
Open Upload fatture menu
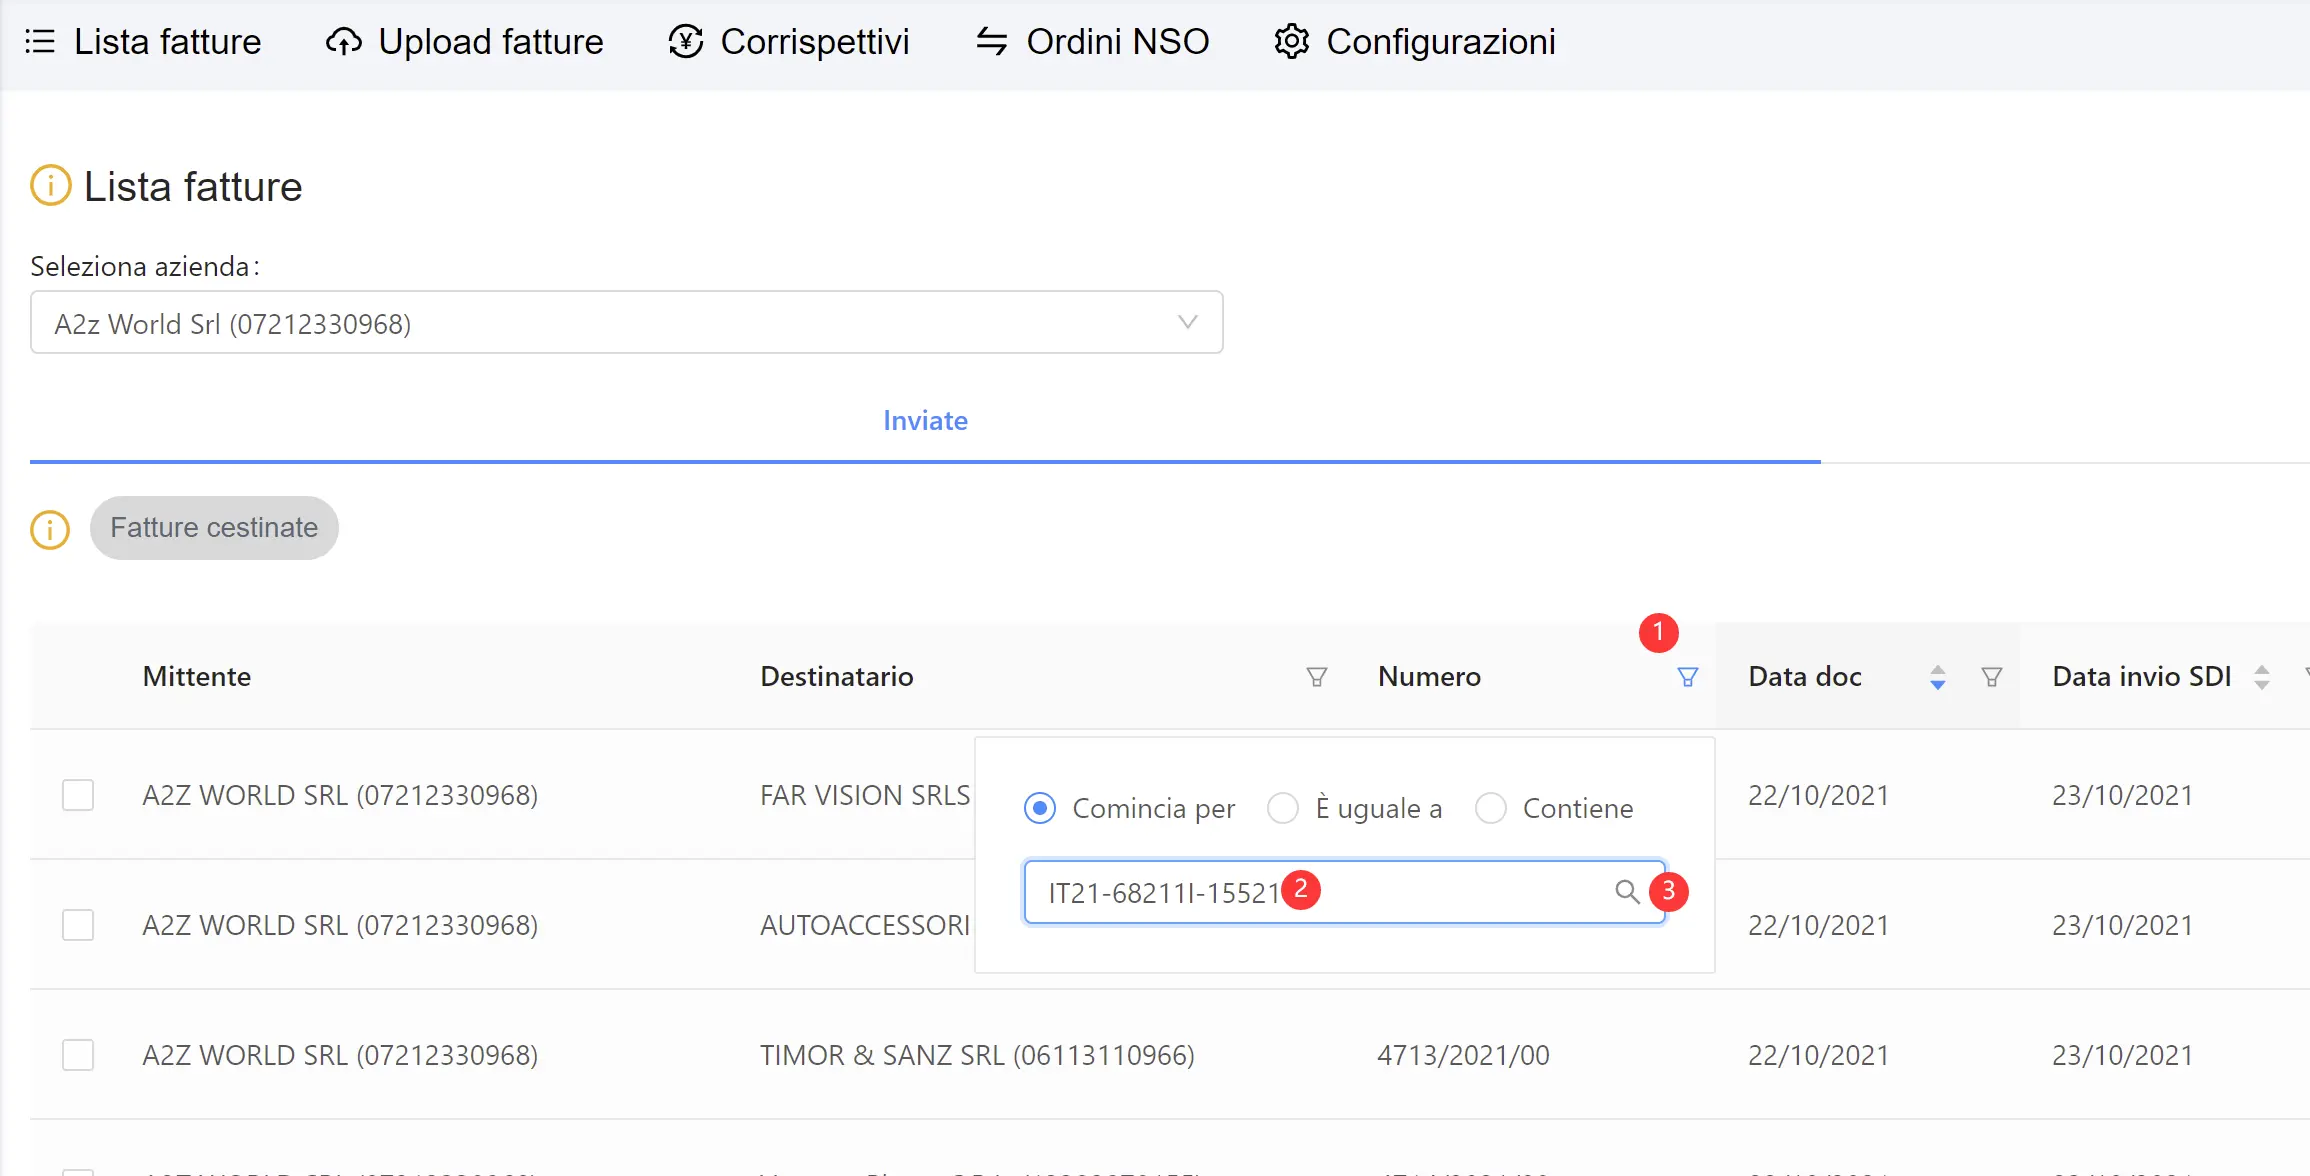(465, 42)
